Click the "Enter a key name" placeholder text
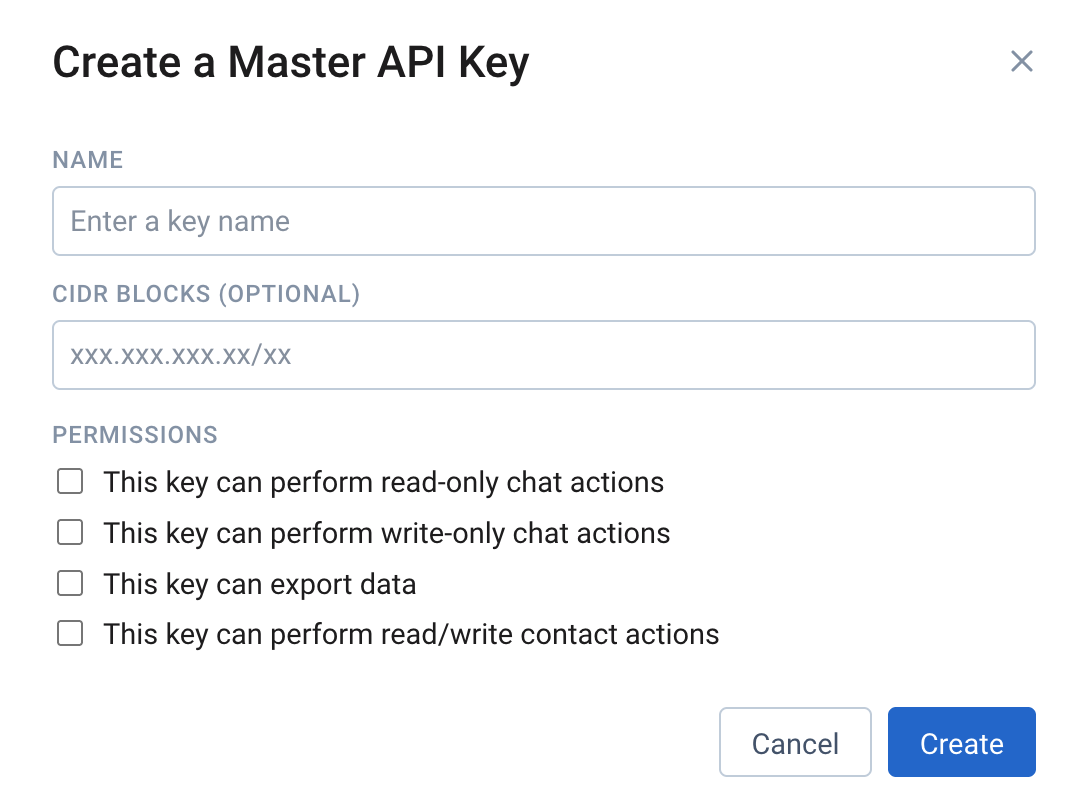Screen dimensions: 1084x812 tap(180, 222)
